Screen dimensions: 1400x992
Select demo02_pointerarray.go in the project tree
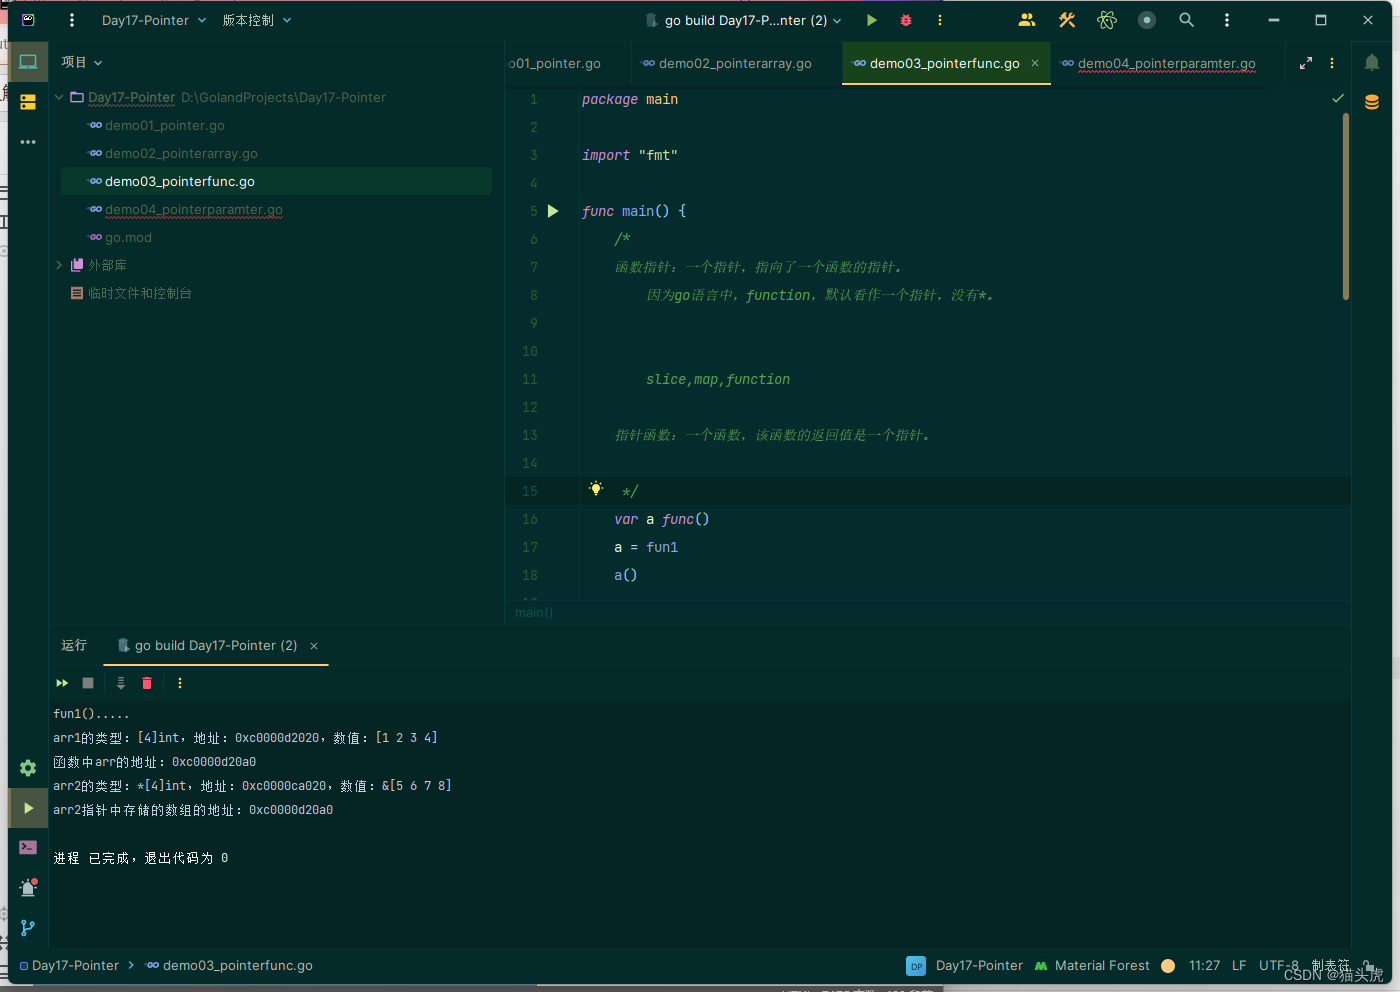pos(181,154)
